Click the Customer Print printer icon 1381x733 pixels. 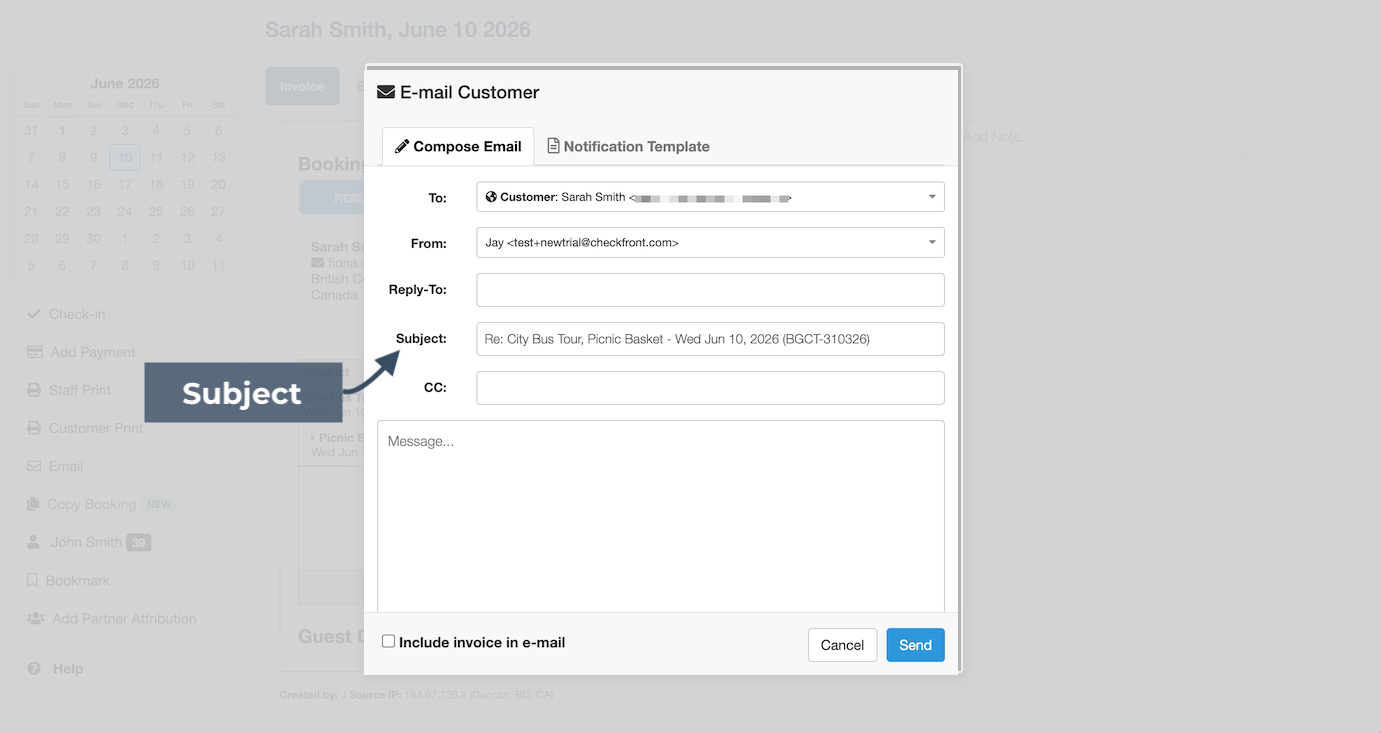34,428
